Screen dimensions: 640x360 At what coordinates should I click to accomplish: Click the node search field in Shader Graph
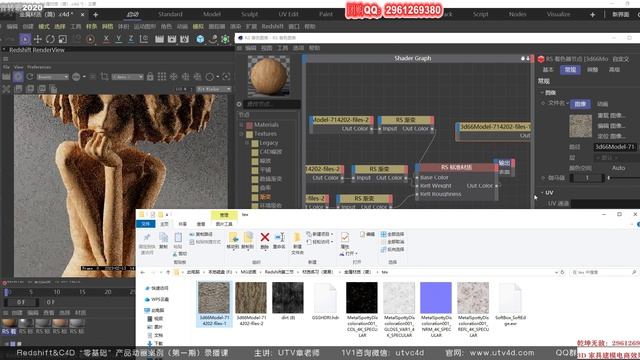tap(272, 104)
